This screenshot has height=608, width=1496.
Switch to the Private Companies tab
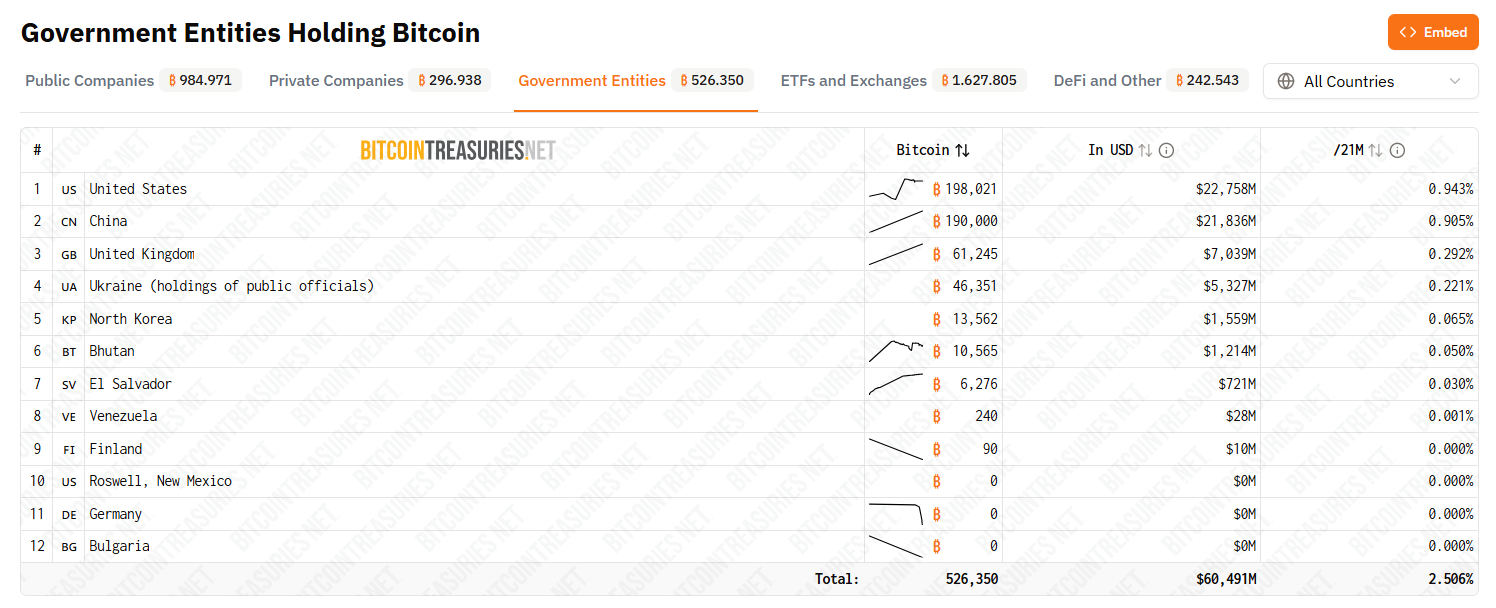point(379,81)
